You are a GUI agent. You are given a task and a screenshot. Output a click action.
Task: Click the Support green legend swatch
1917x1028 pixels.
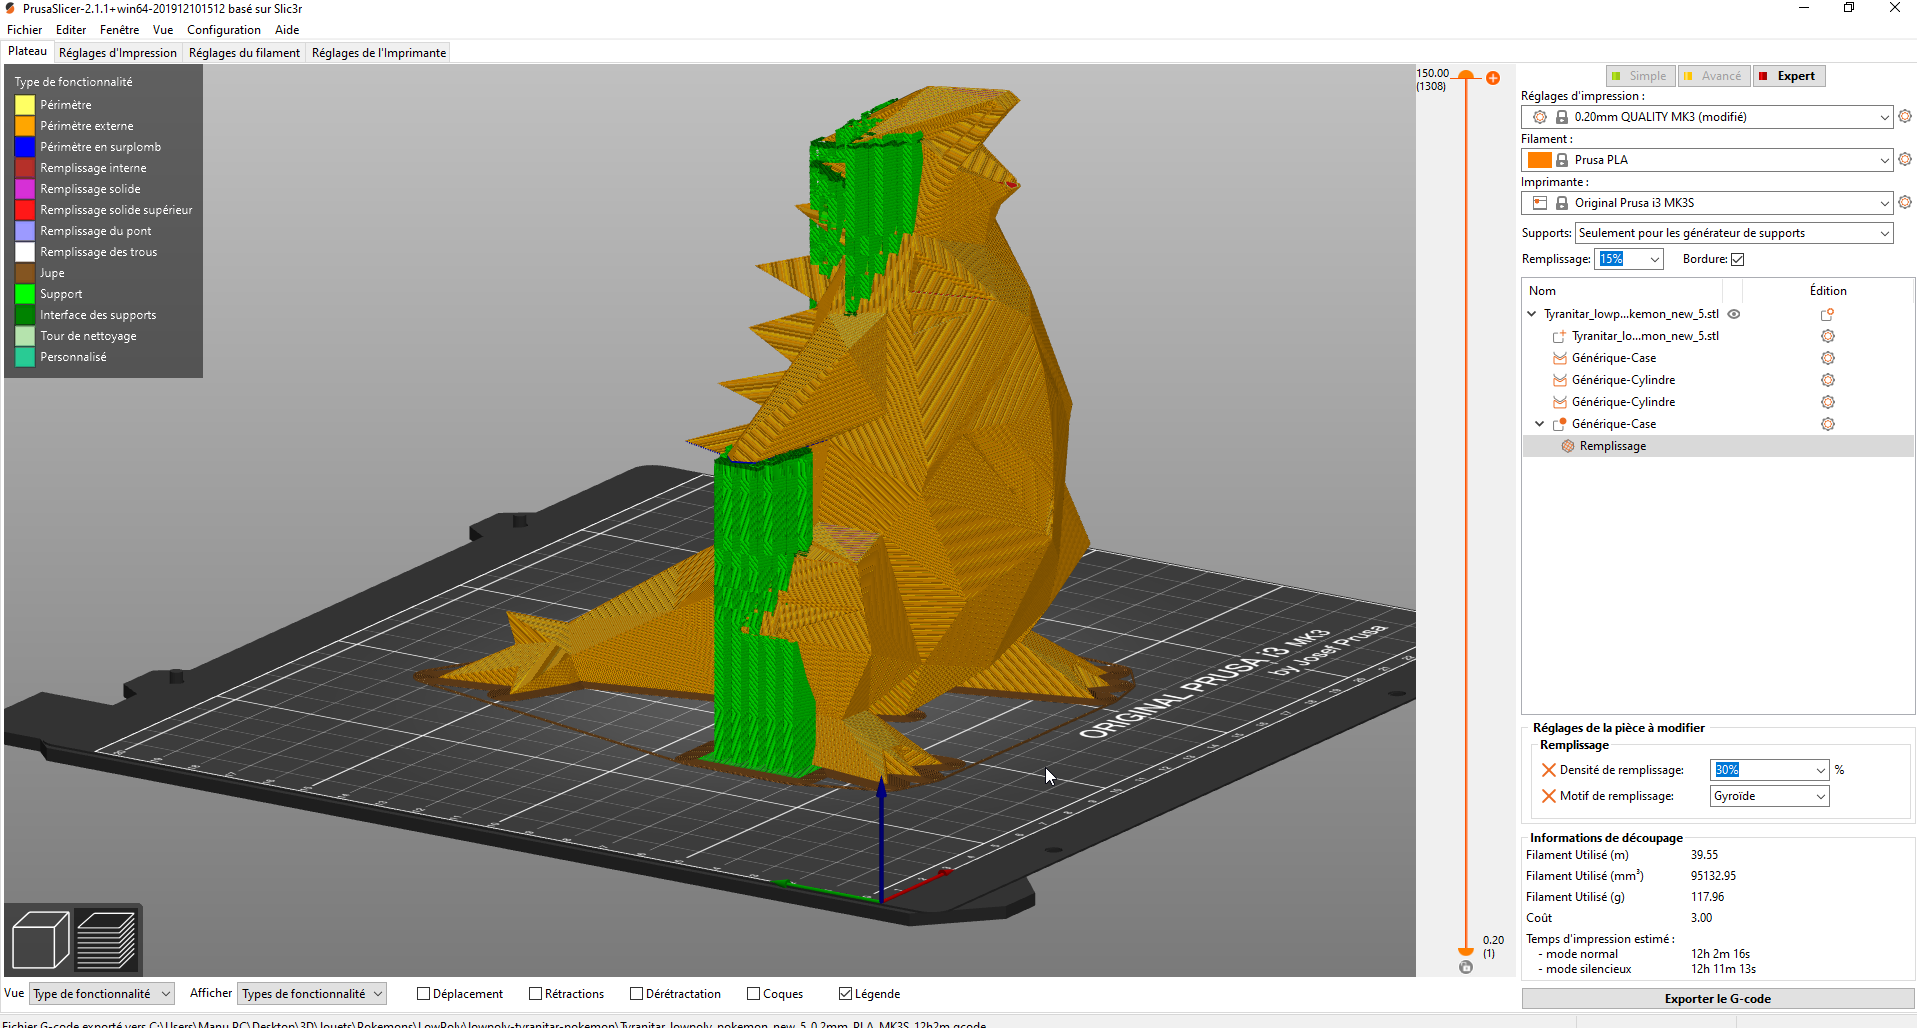coord(25,294)
